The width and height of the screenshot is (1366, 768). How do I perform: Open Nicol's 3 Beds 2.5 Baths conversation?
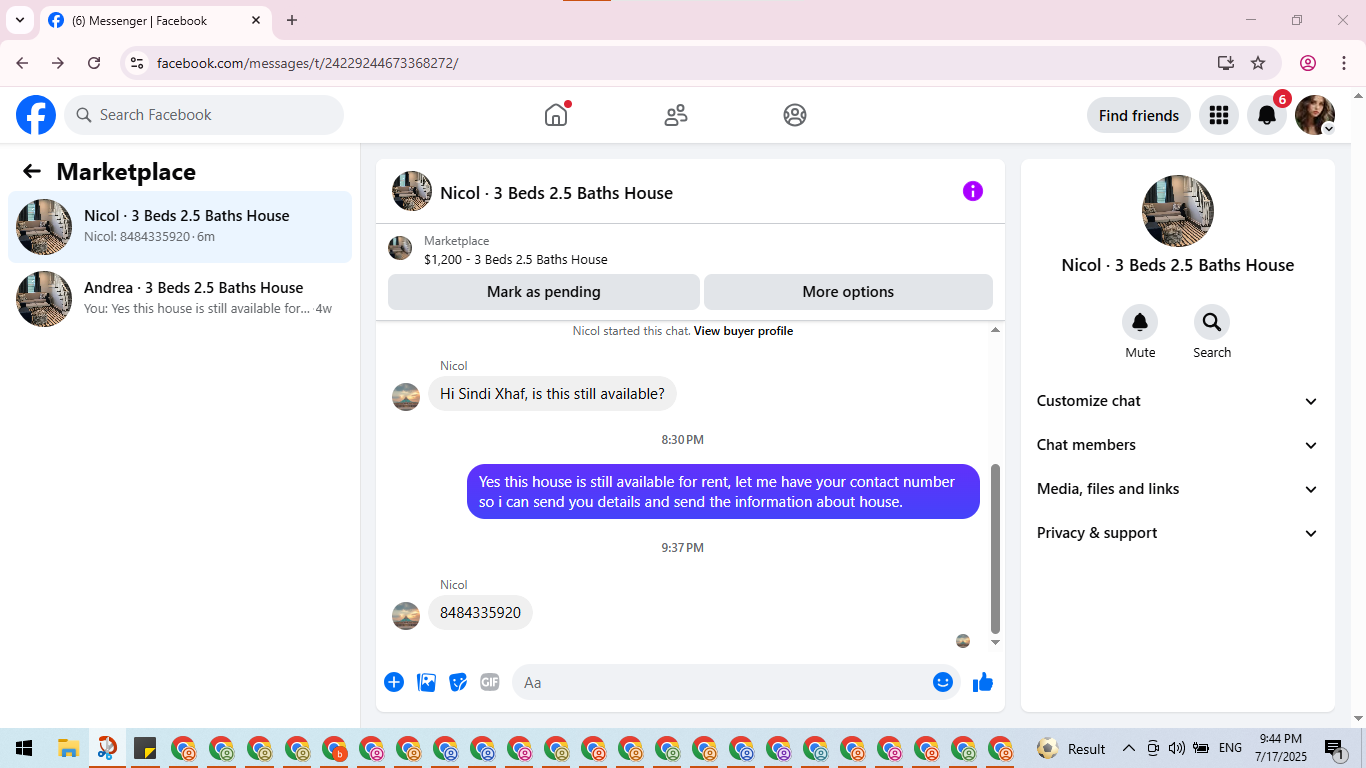point(180,227)
